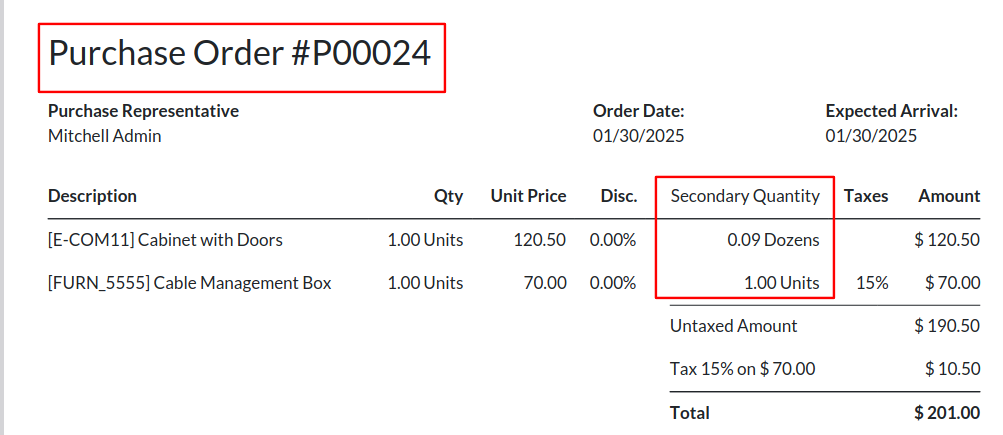Select the 01/30/2025 order date value
Image resolution: width=1003 pixels, height=435 pixels.
click(x=638, y=136)
